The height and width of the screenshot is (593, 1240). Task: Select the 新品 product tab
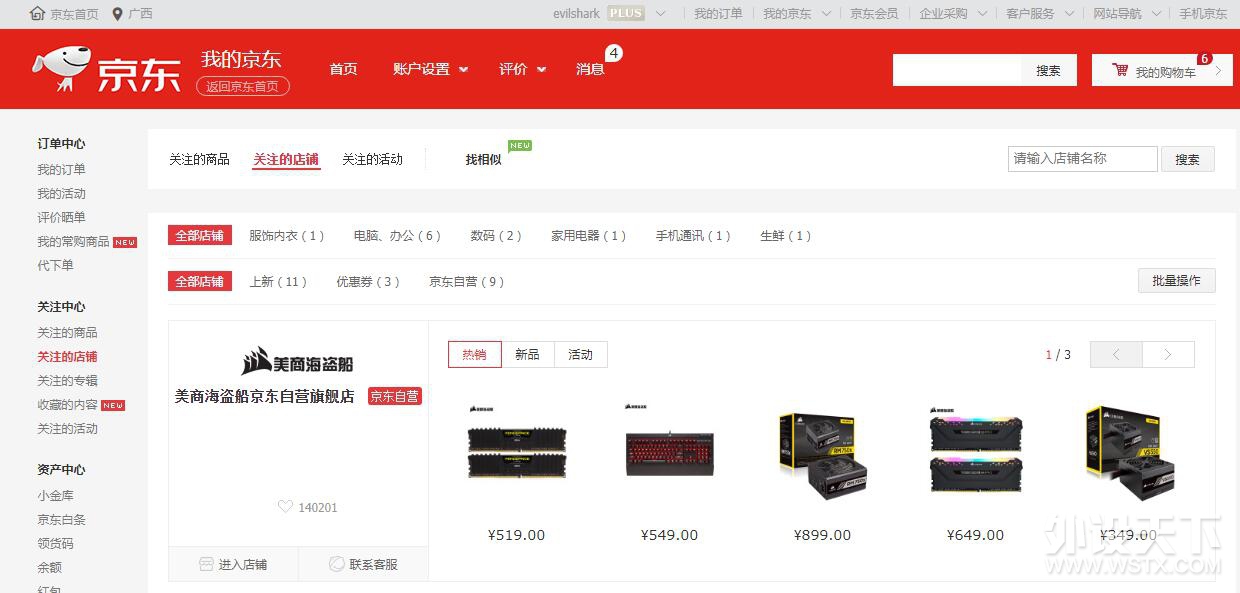[x=527, y=354]
